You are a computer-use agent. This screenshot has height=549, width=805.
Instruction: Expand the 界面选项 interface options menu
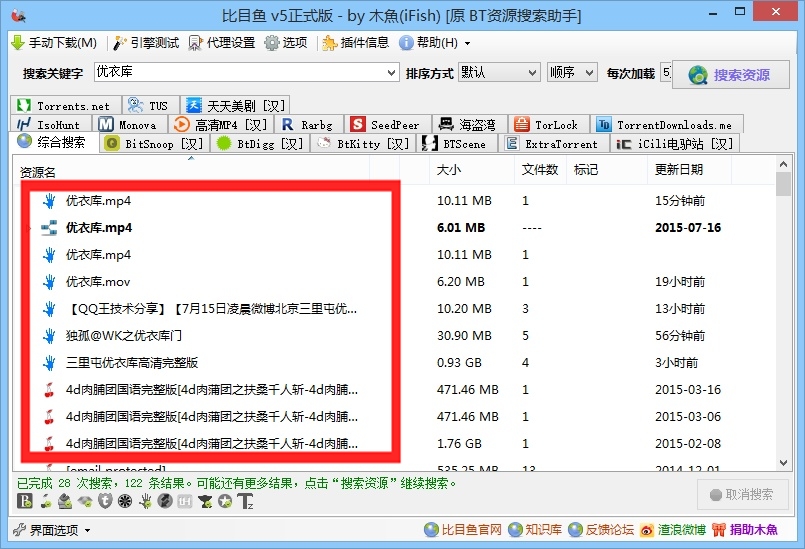52,530
